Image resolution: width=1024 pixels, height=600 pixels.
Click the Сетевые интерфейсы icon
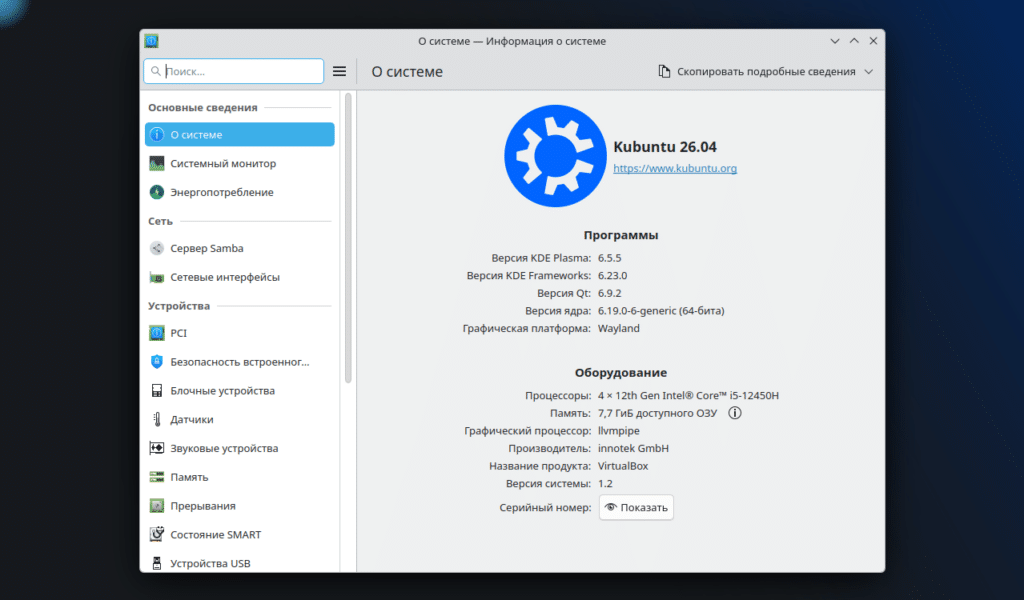(x=157, y=277)
